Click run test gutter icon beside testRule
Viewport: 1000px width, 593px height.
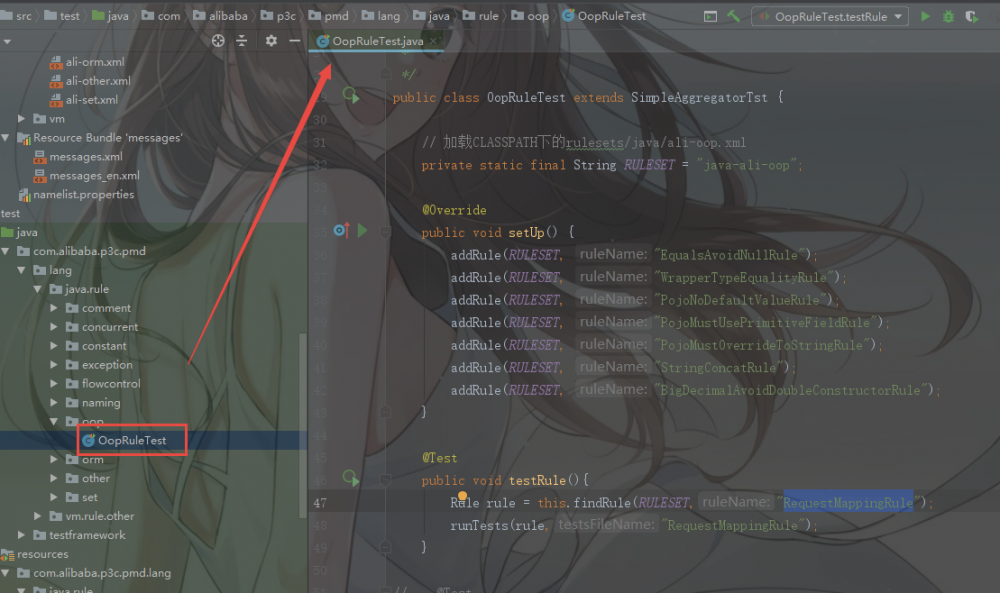click(351, 478)
